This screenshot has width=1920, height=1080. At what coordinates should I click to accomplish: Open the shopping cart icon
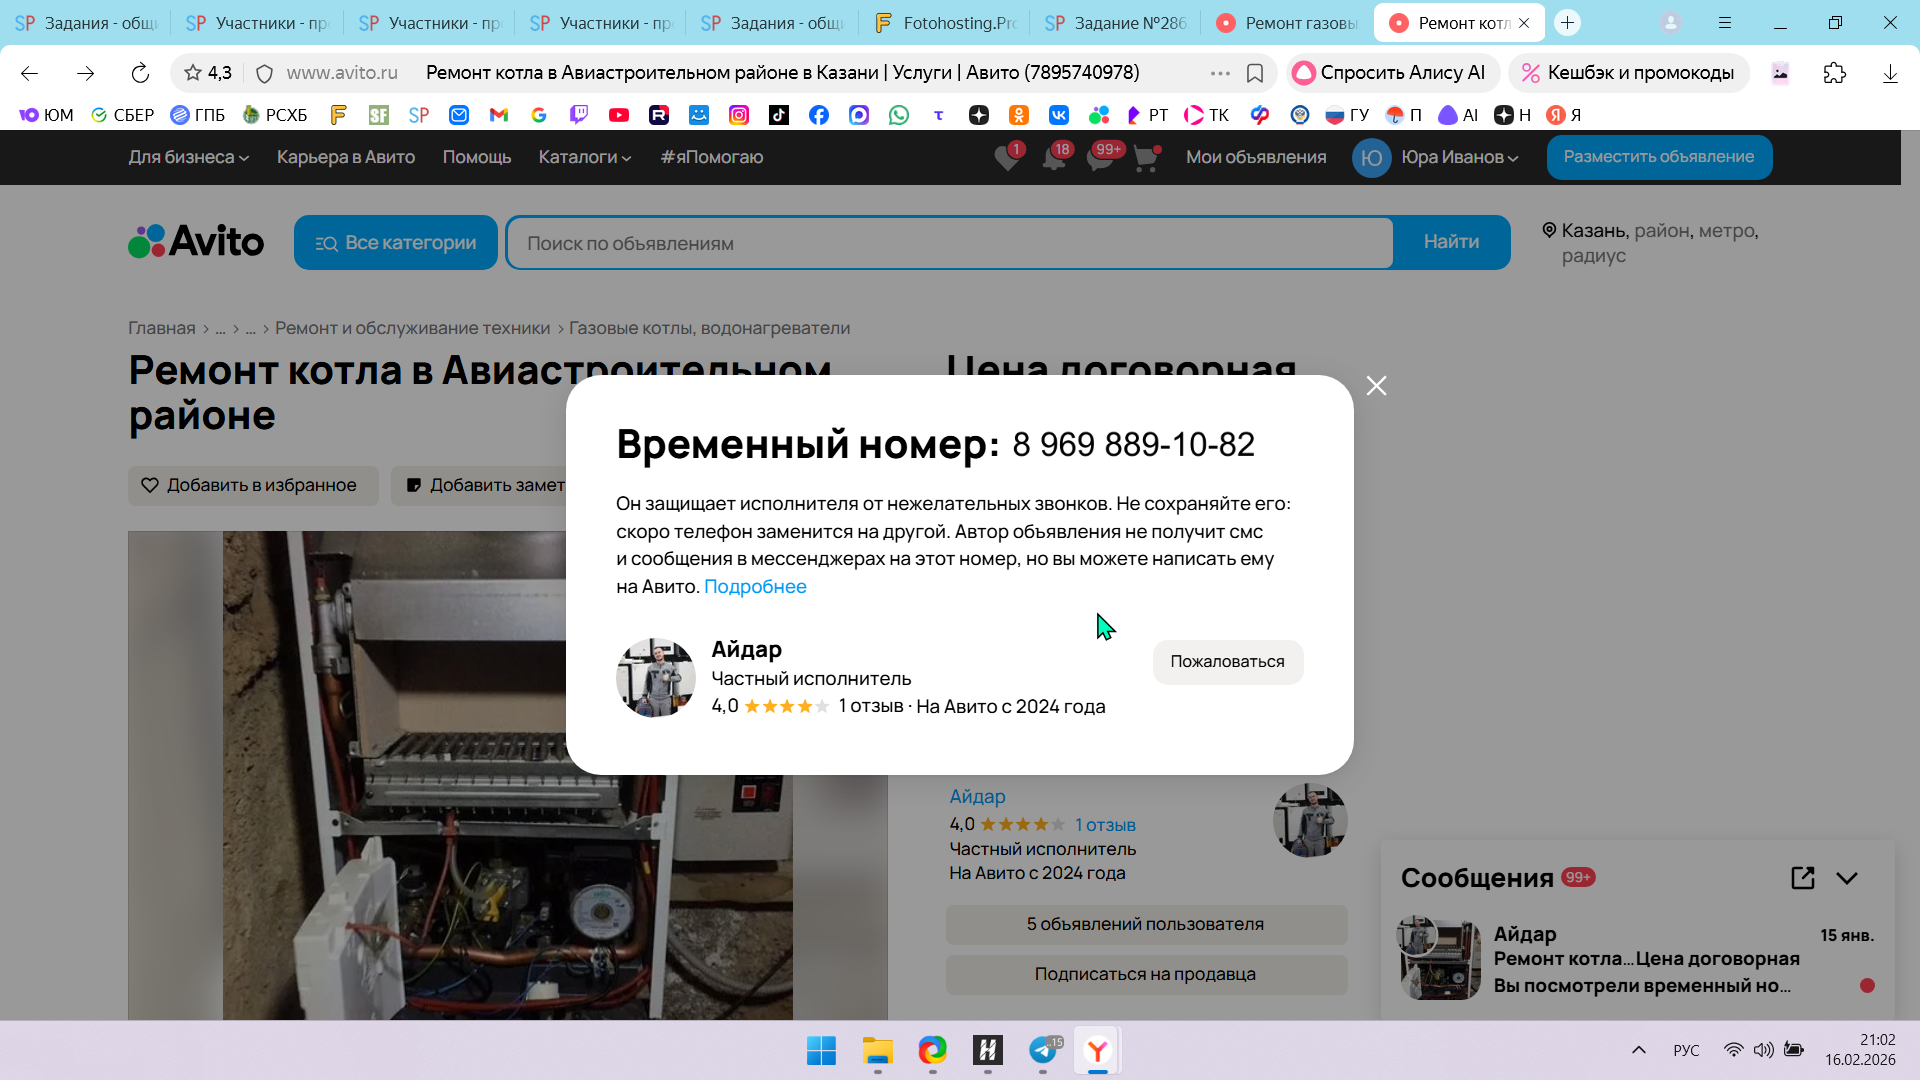[1146, 158]
